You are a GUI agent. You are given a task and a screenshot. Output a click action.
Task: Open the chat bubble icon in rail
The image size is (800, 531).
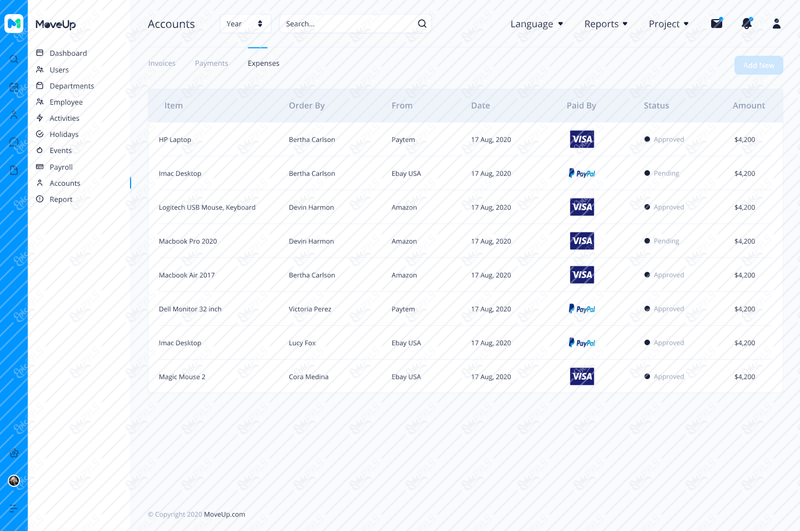14,142
